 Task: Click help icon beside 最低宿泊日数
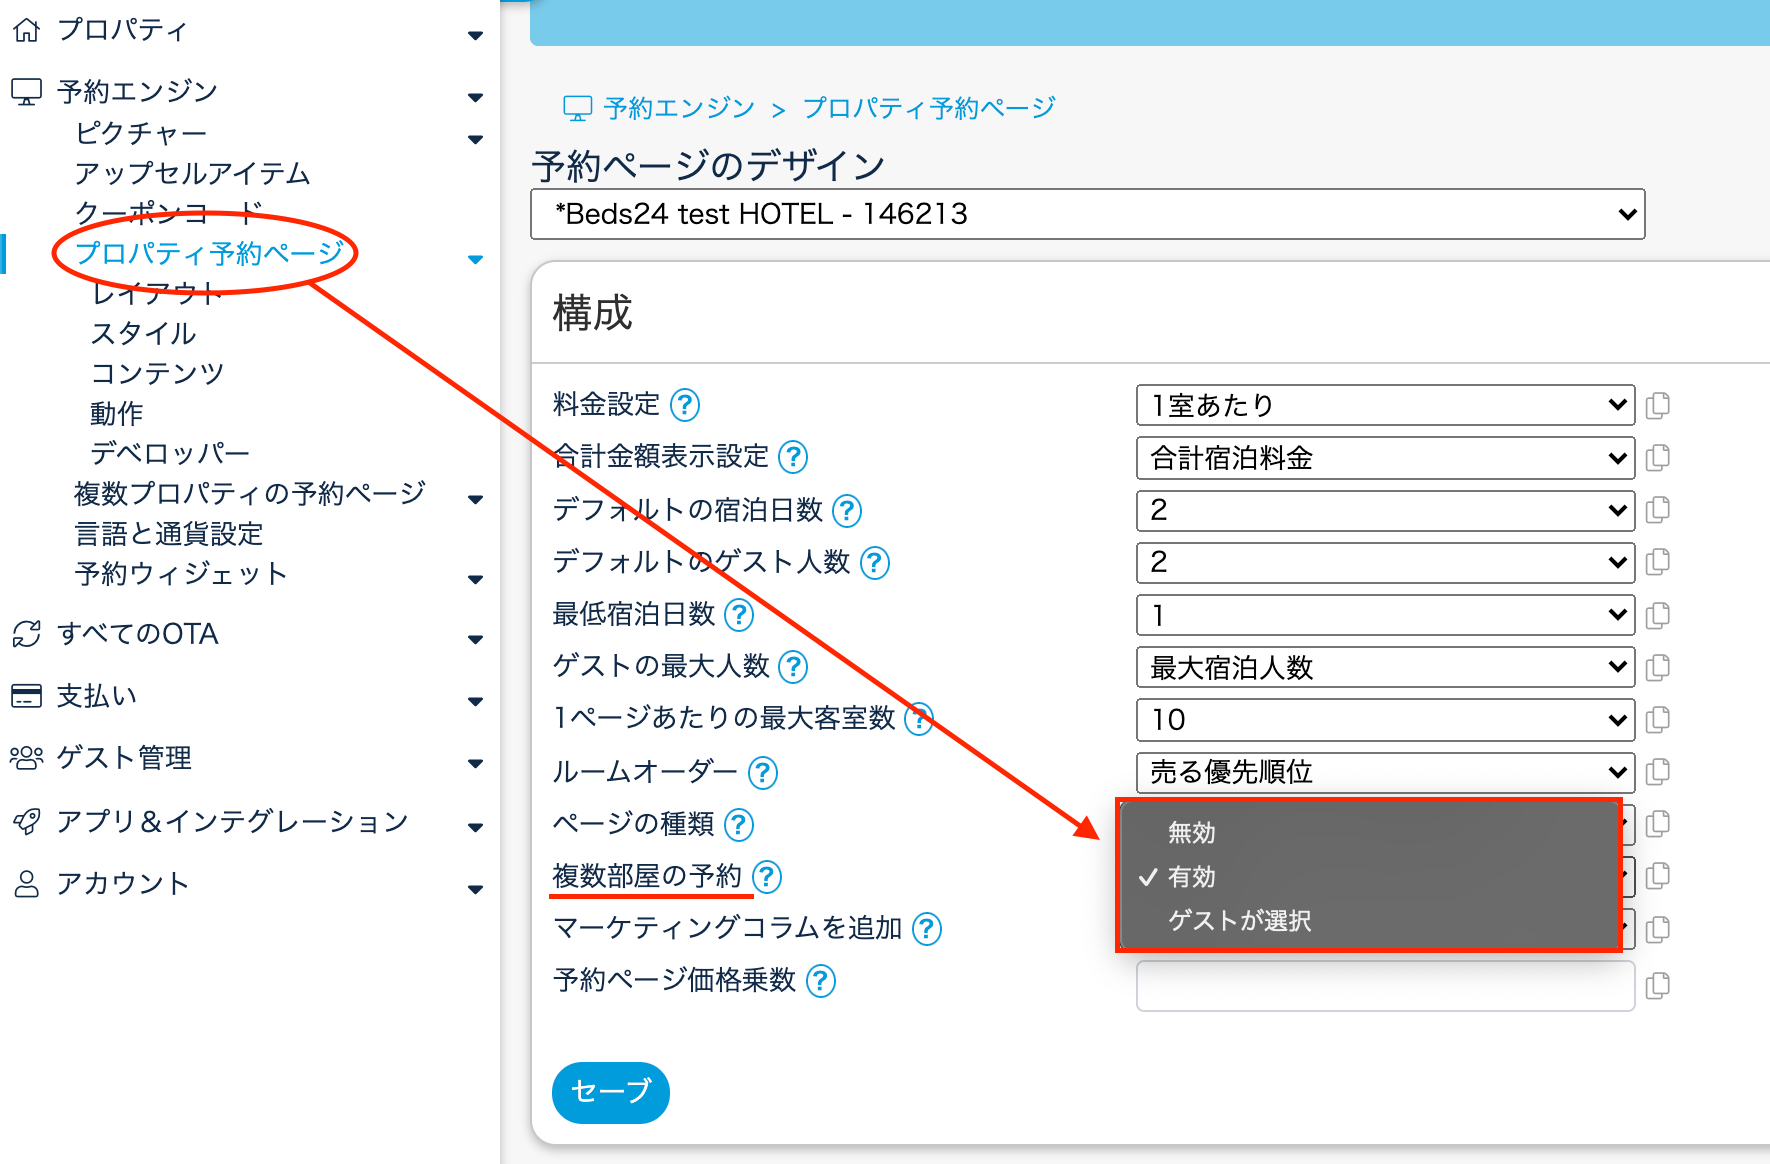[739, 614]
